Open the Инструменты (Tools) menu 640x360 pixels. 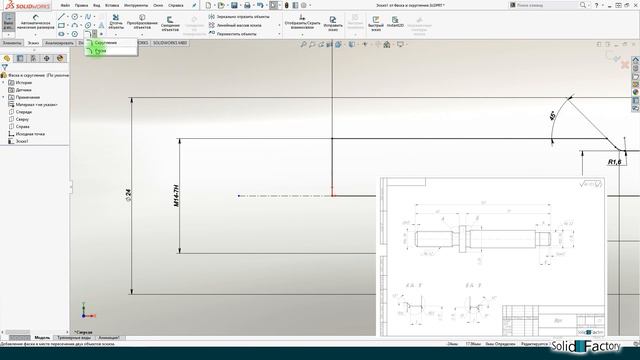point(136,6)
